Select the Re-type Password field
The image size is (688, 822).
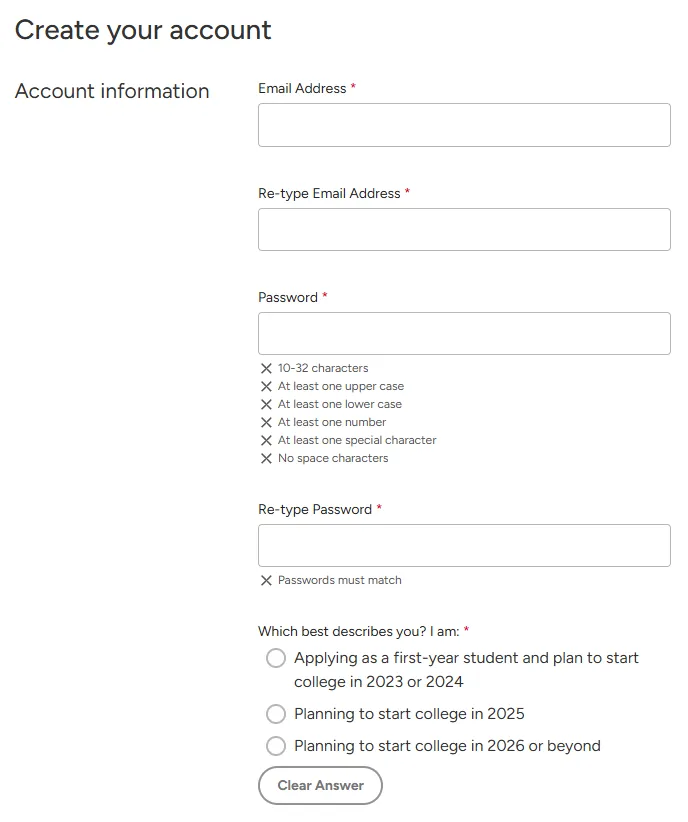(464, 545)
